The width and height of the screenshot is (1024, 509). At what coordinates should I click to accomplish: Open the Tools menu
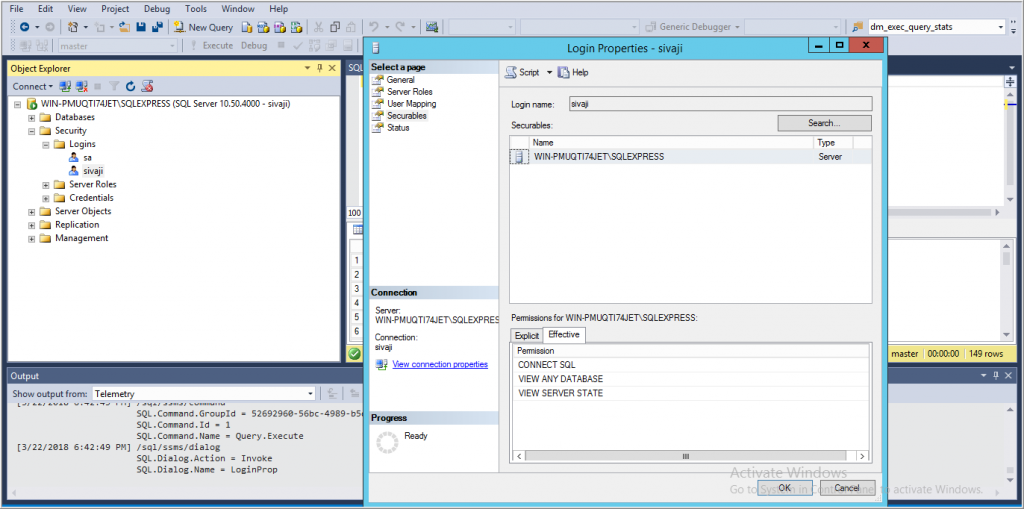(x=196, y=9)
